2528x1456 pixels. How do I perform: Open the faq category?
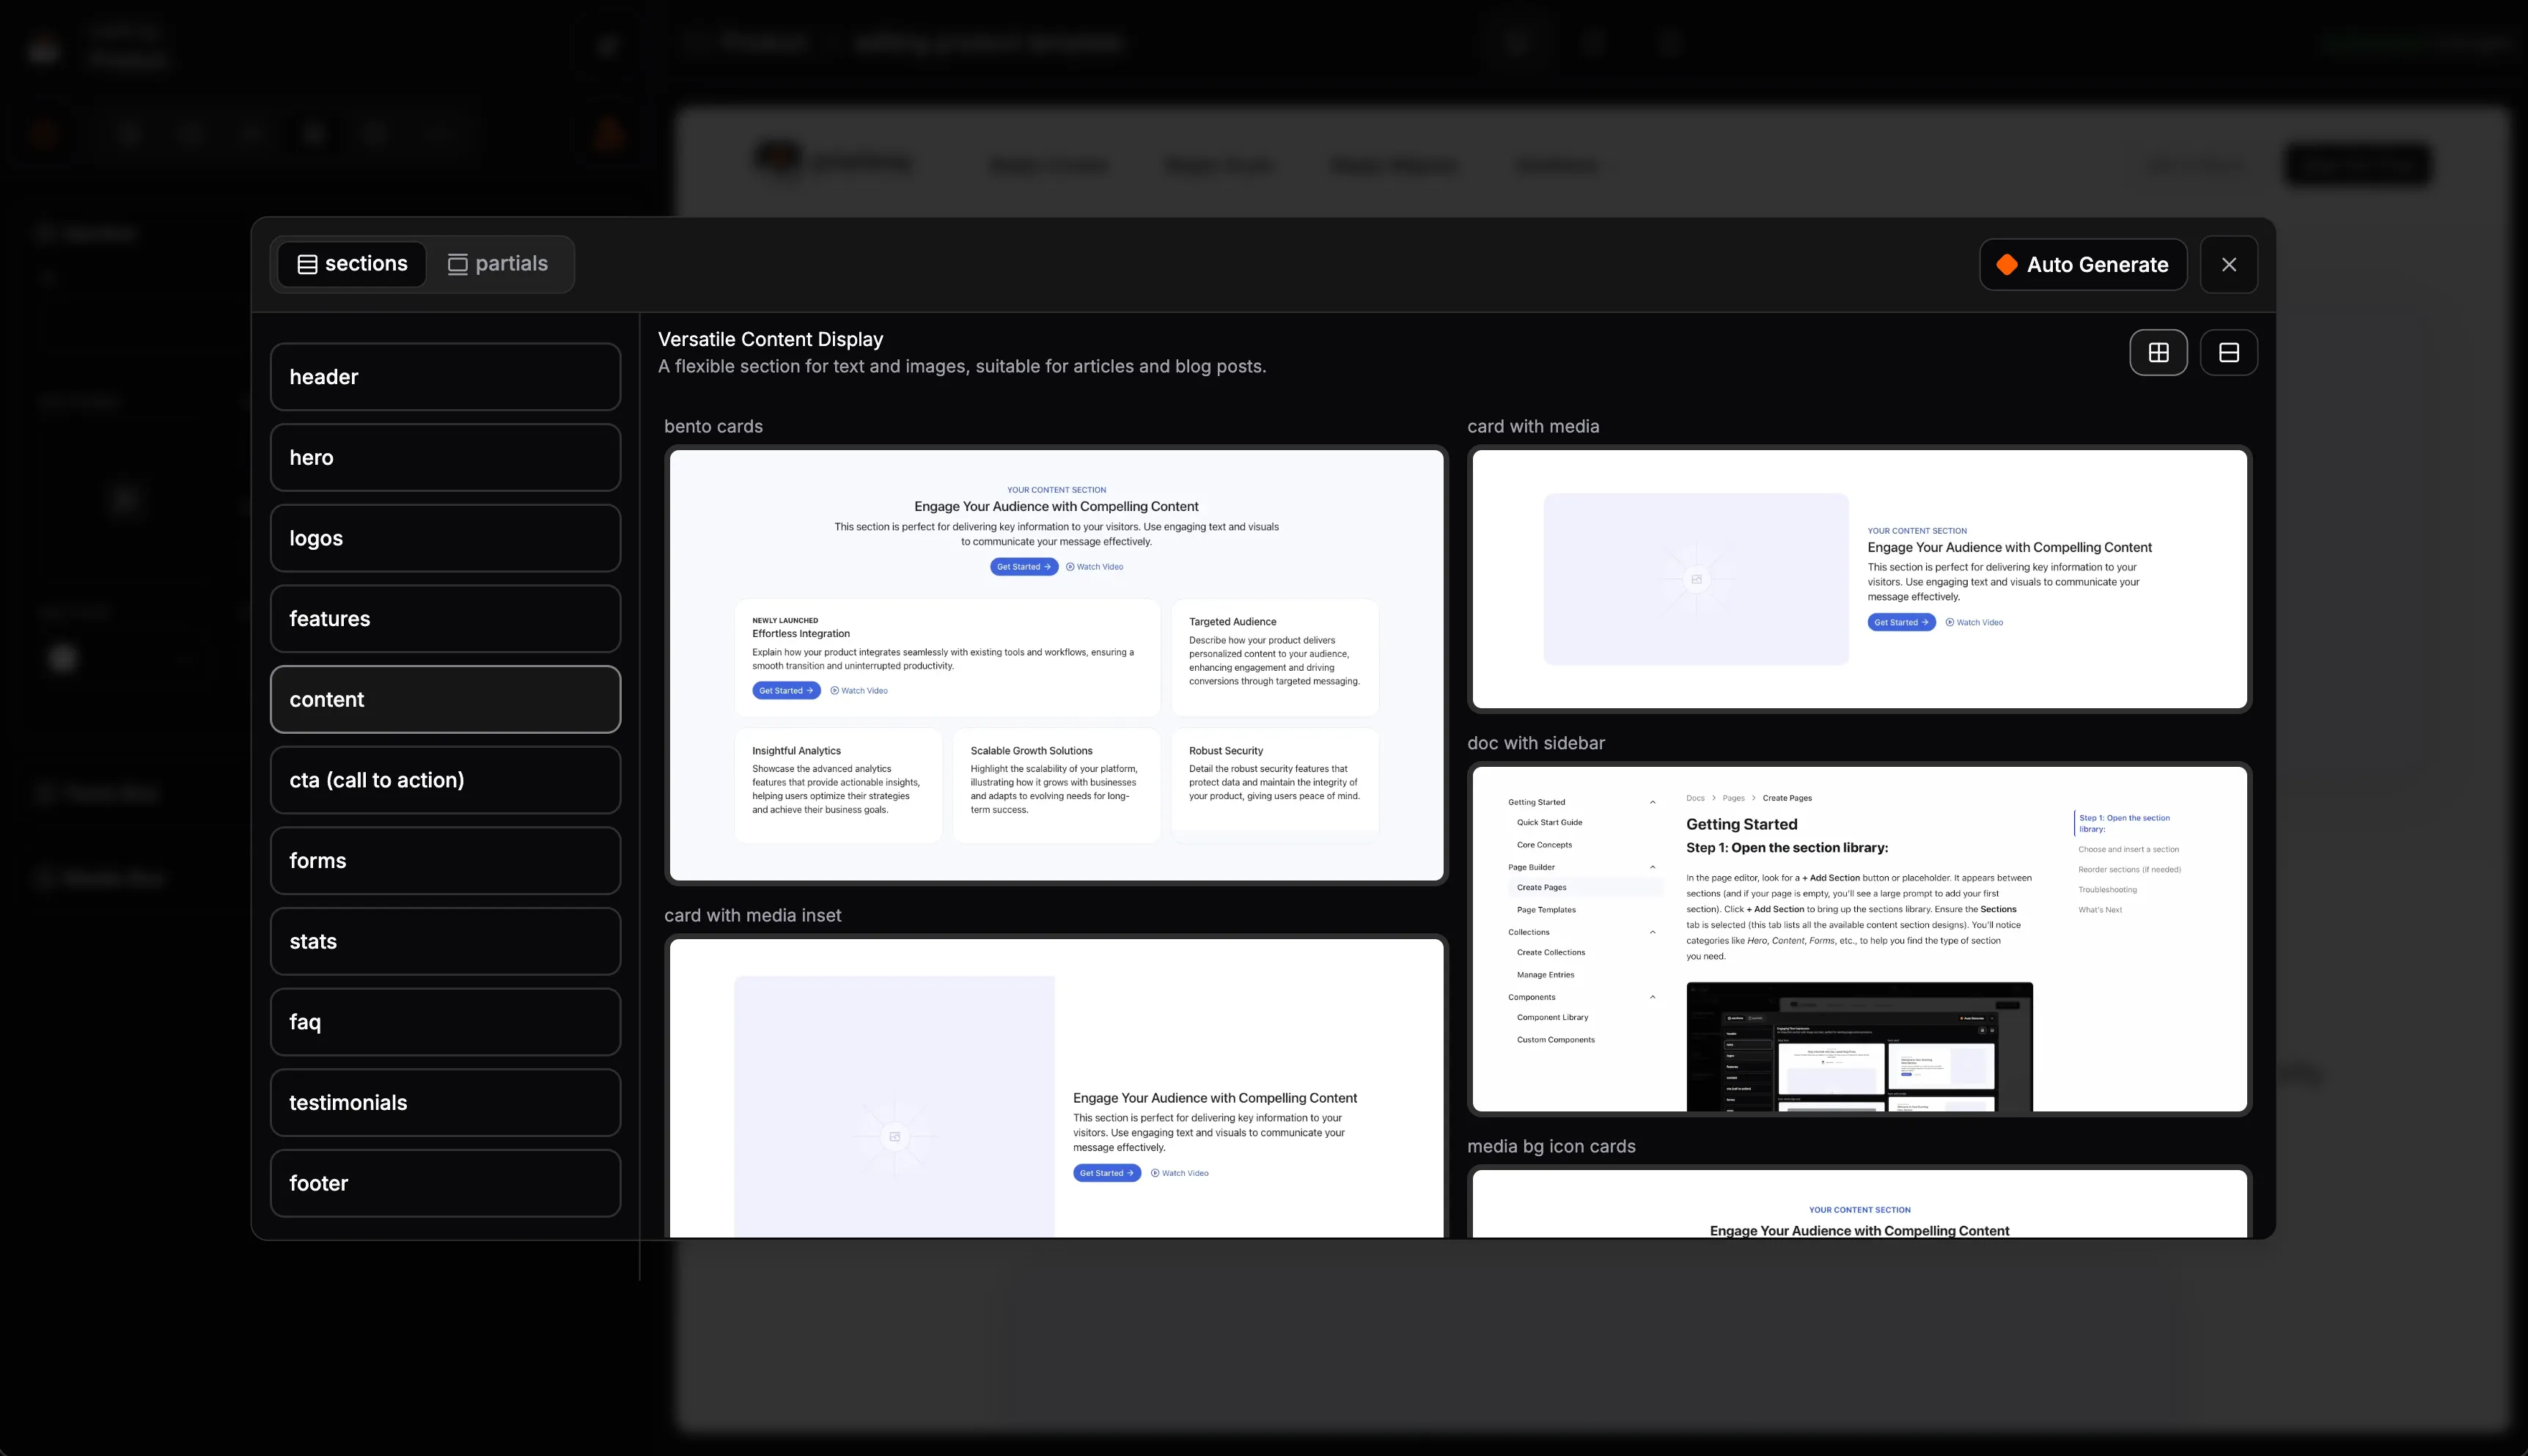point(445,1022)
